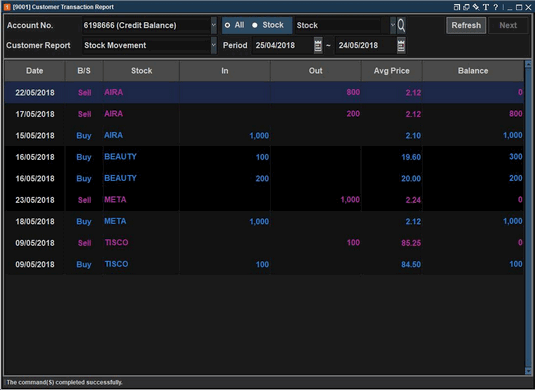The height and width of the screenshot is (390, 535).
Task: Sort by the B/S column header
Action: pyautogui.click(x=84, y=71)
